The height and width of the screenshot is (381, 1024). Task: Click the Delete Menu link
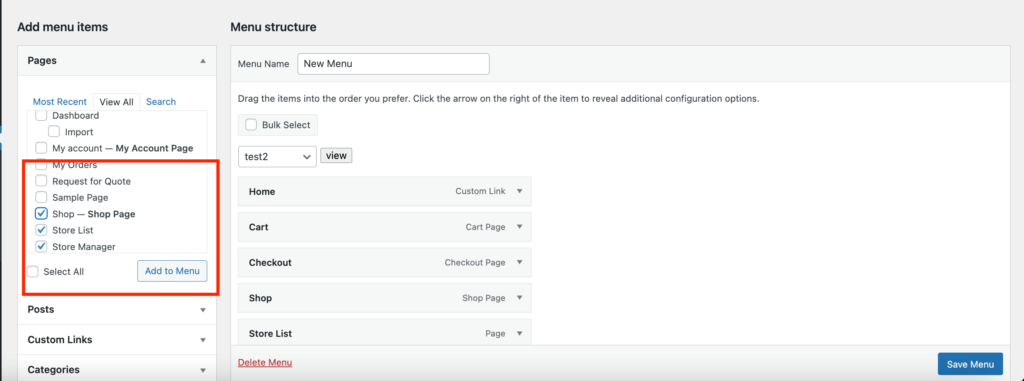(265, 363)
